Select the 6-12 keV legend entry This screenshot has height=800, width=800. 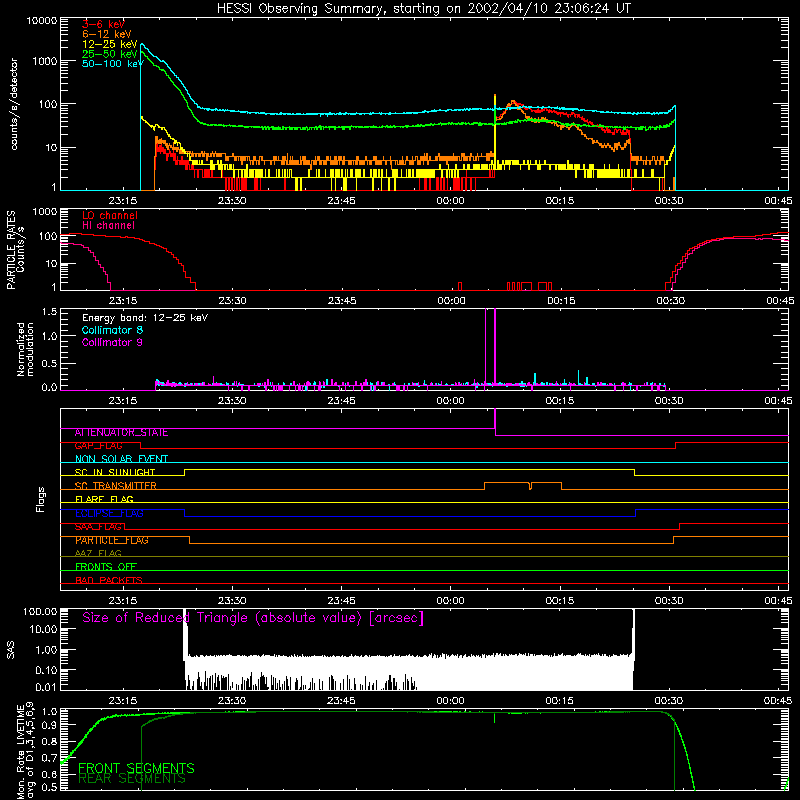click(107, 34)
